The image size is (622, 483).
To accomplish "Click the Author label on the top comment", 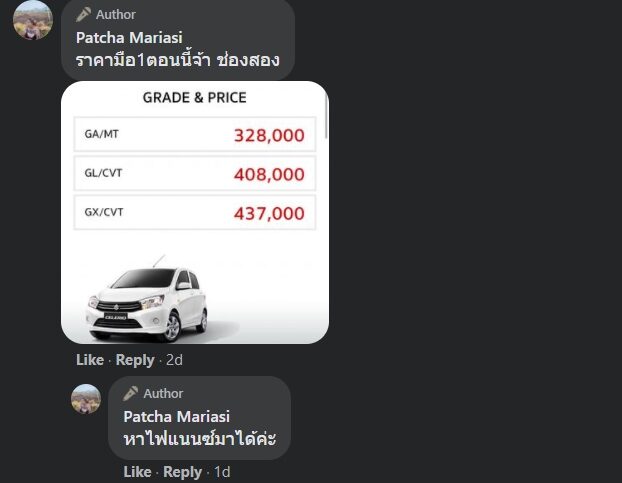I will (115, 15).
